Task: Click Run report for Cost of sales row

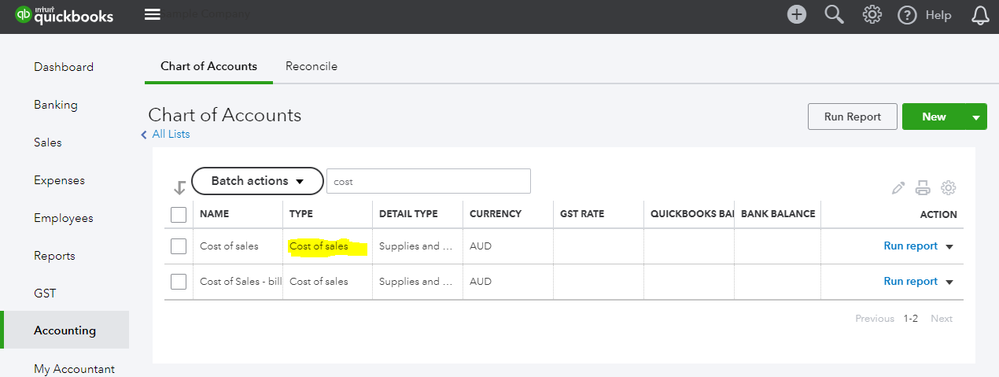Action: (910, 246)
